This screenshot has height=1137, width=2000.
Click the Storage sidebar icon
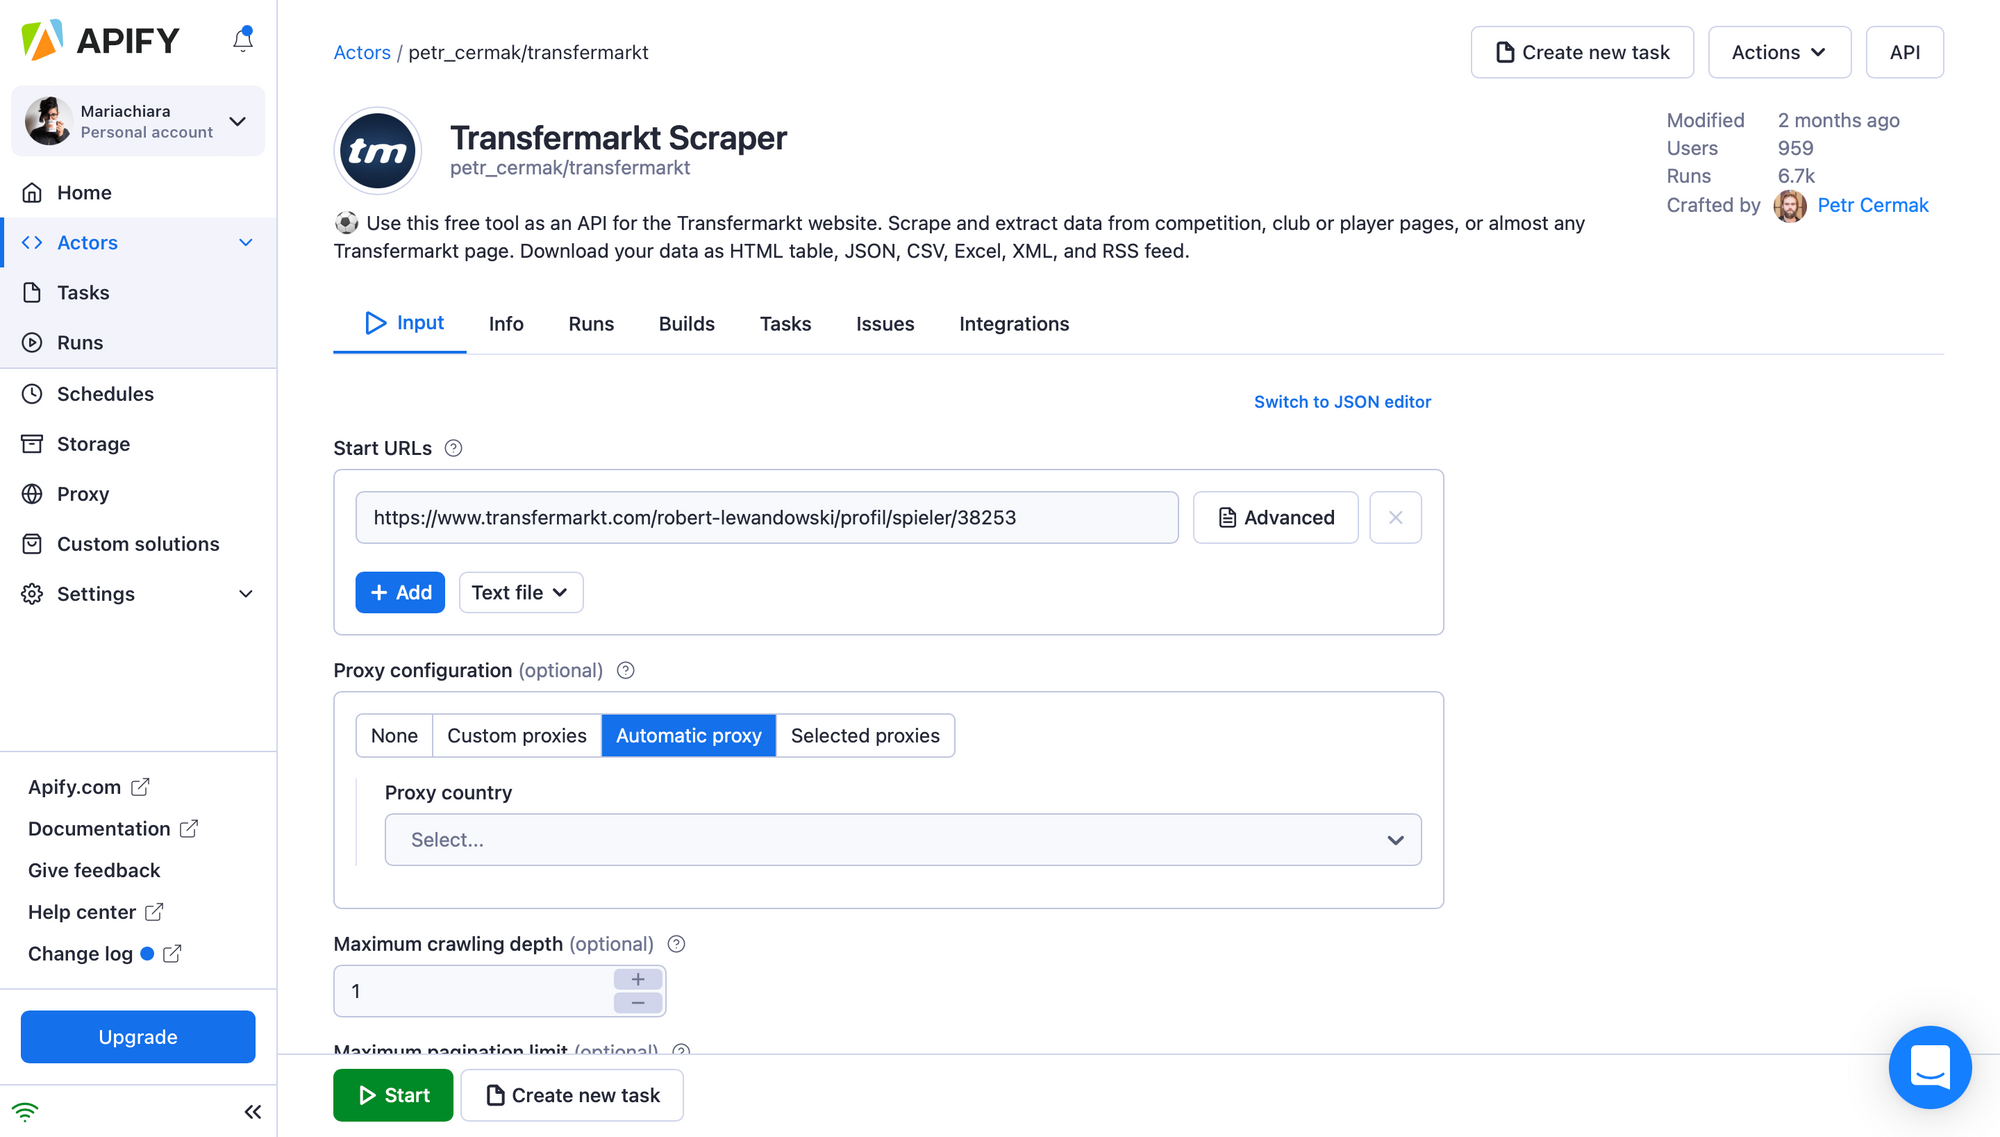point(33,444)
